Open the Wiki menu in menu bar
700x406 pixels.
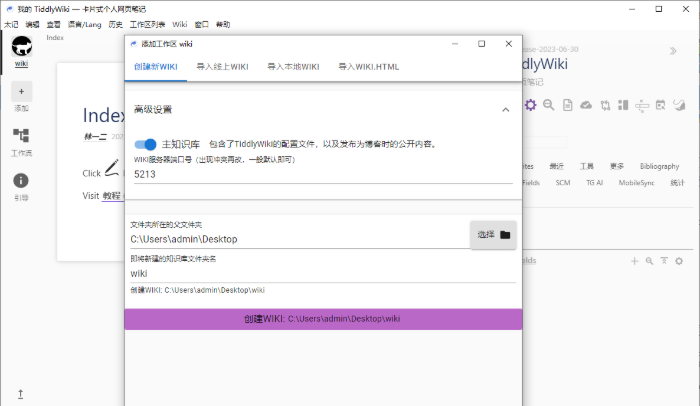(179, 25)
